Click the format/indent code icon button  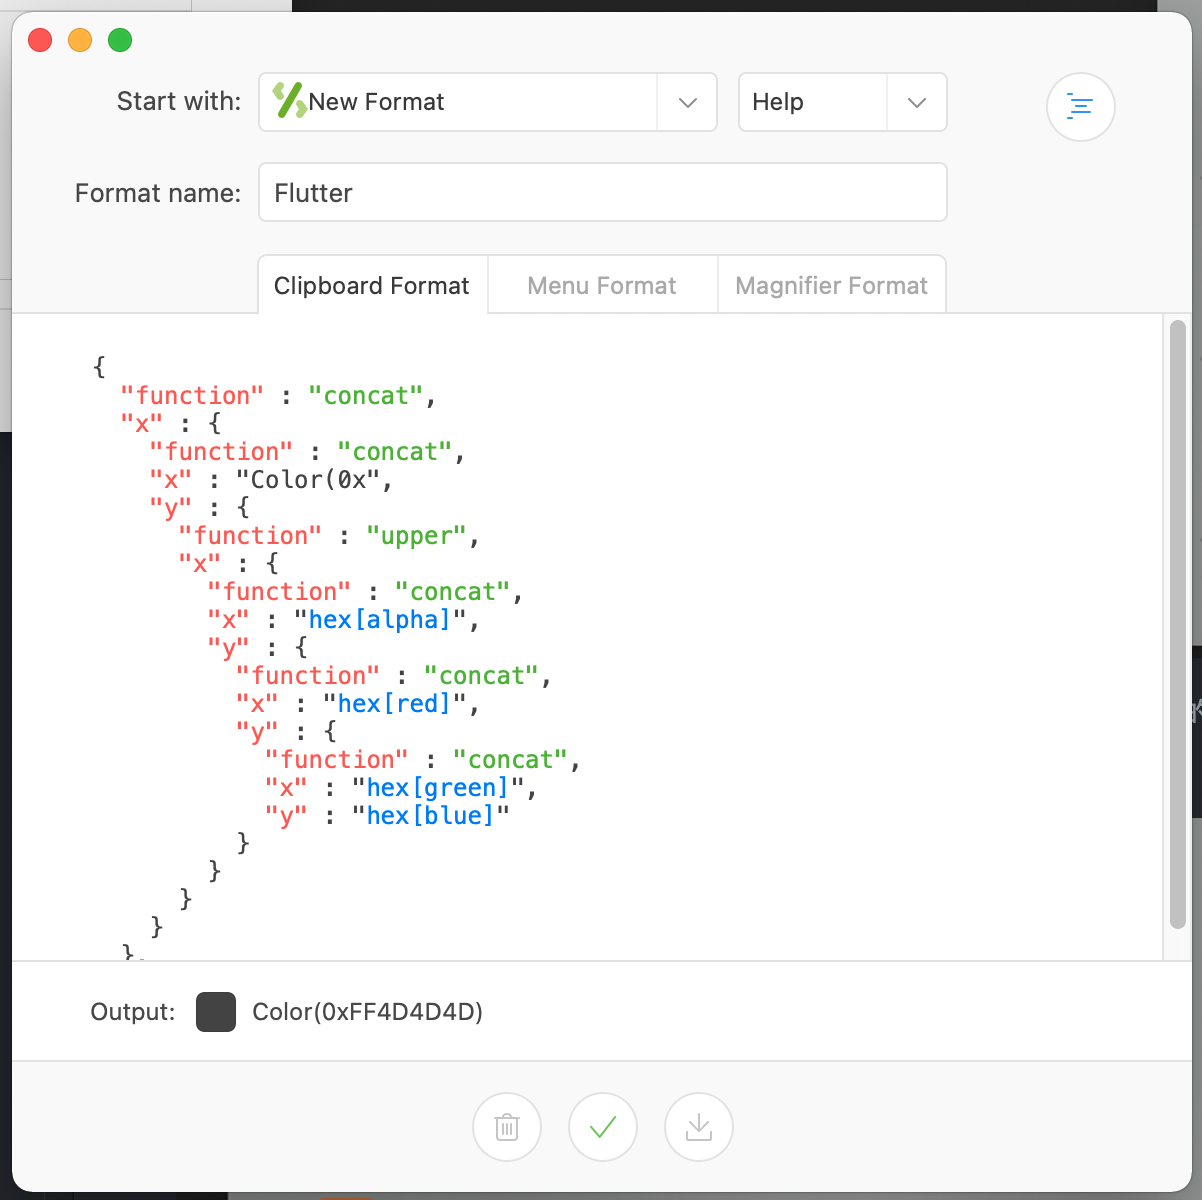pyautogui.click(x=1080, y=106)
